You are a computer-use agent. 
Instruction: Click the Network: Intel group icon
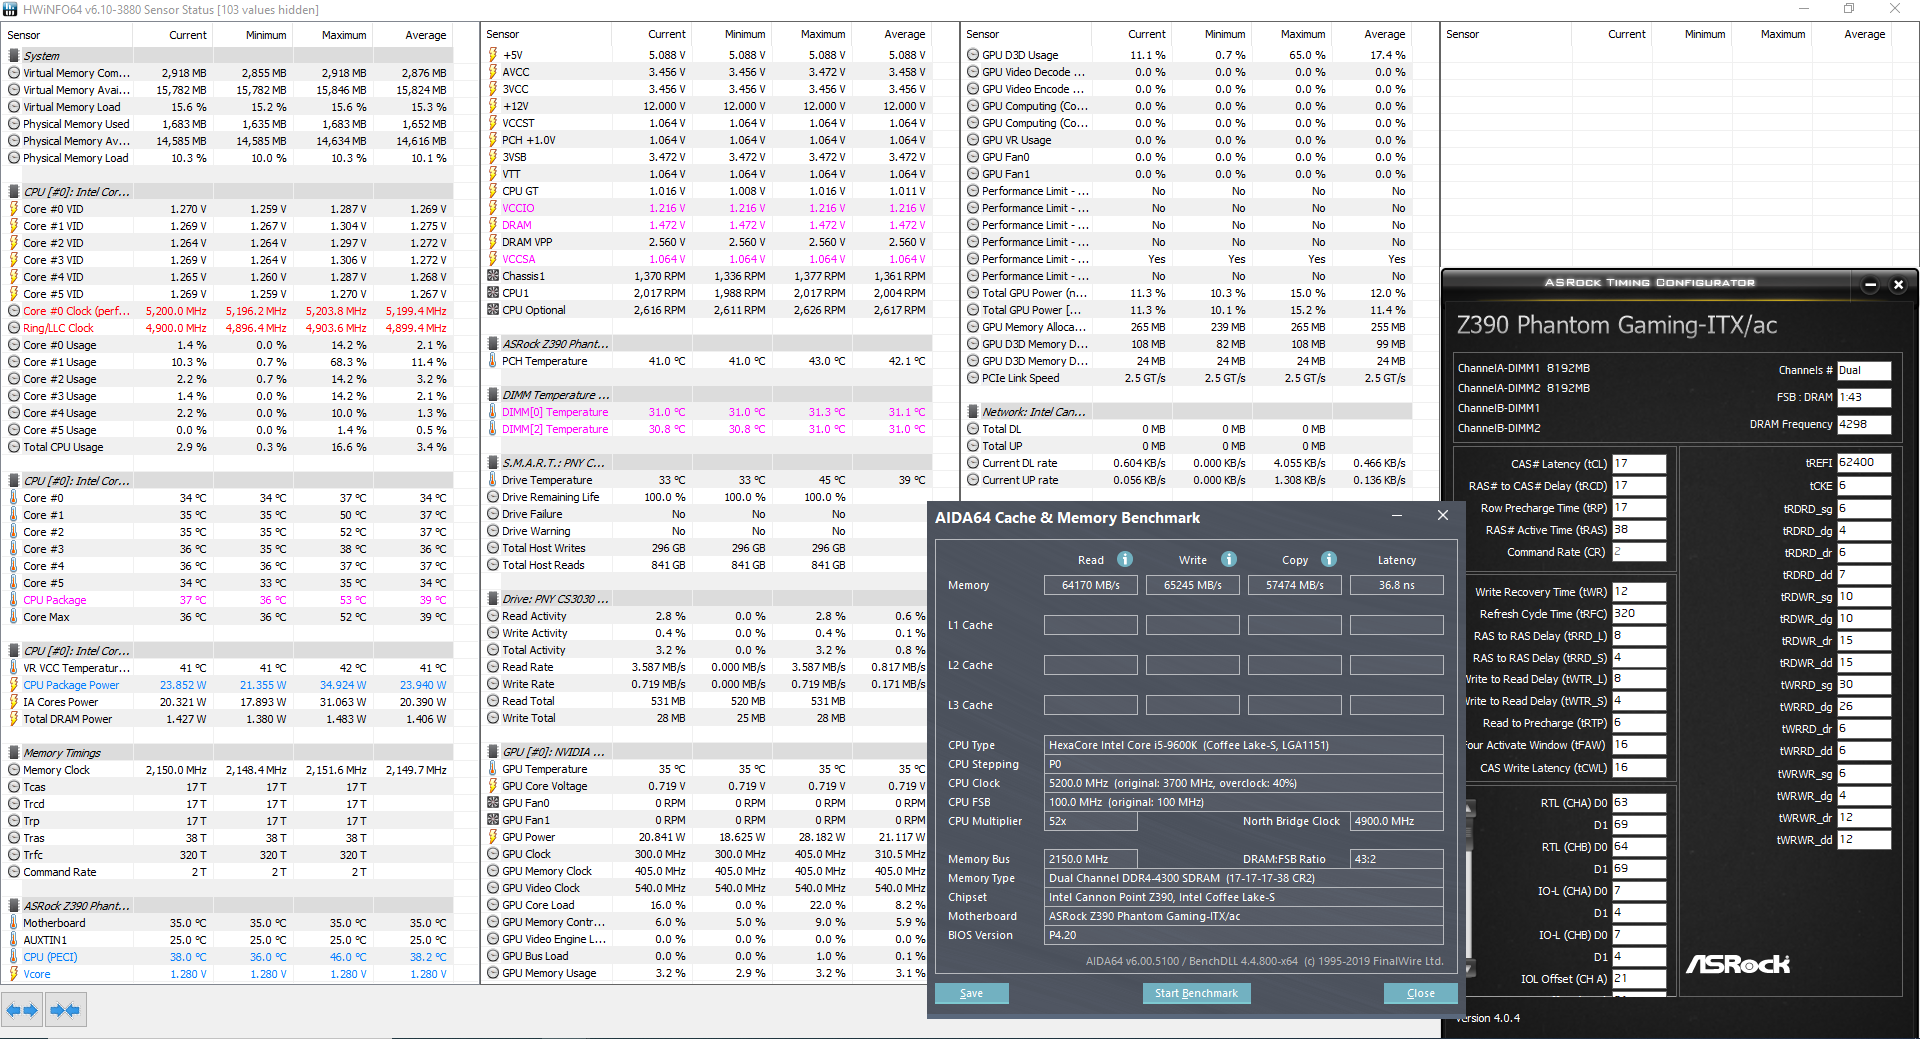[973, 412]
